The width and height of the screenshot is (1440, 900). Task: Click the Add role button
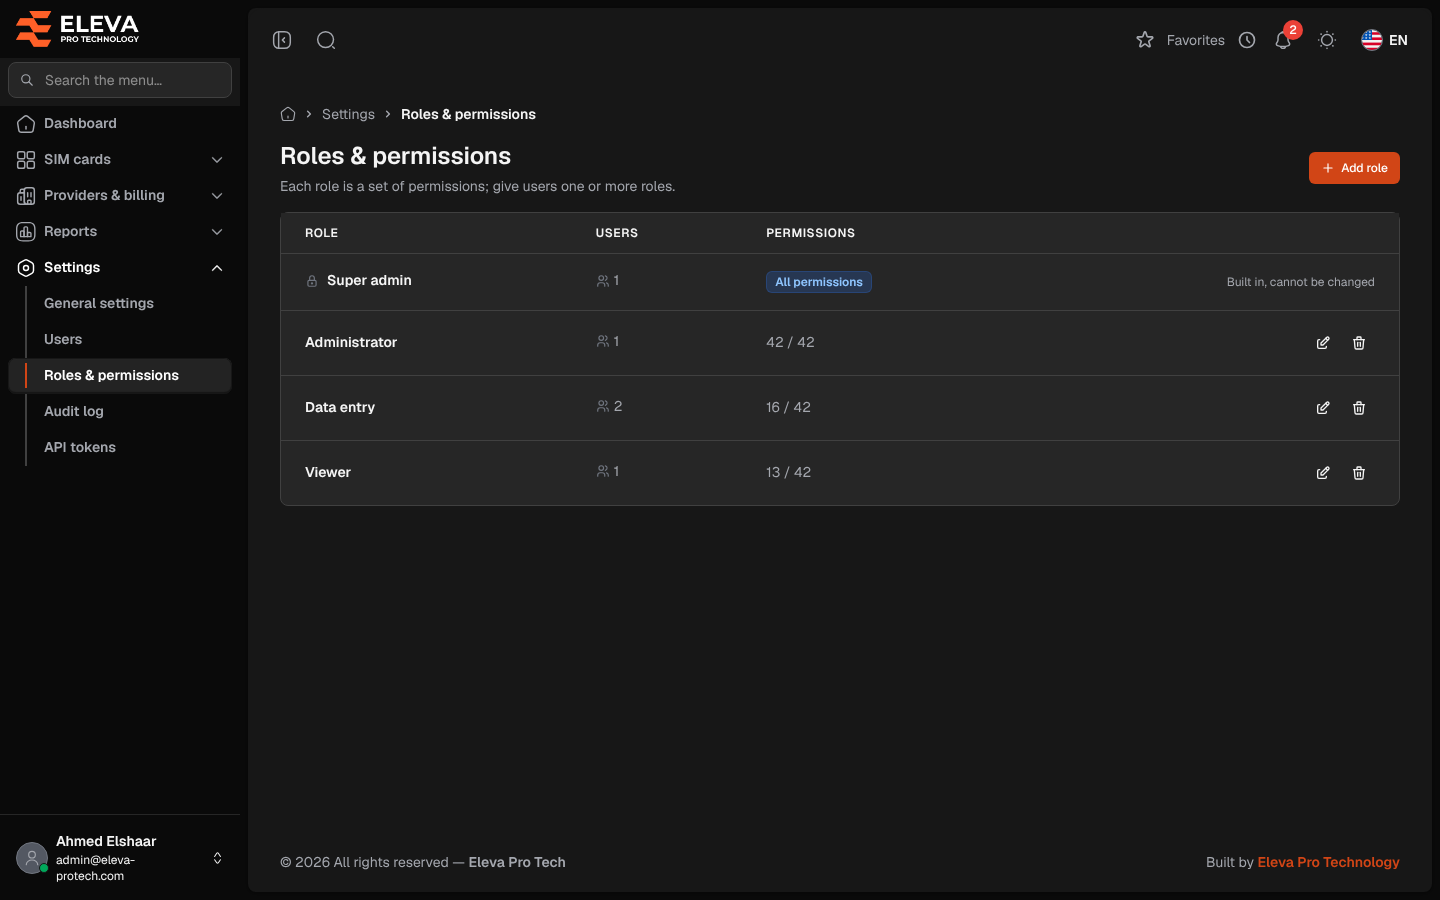pyautogui.click(x=1354, y=168)
